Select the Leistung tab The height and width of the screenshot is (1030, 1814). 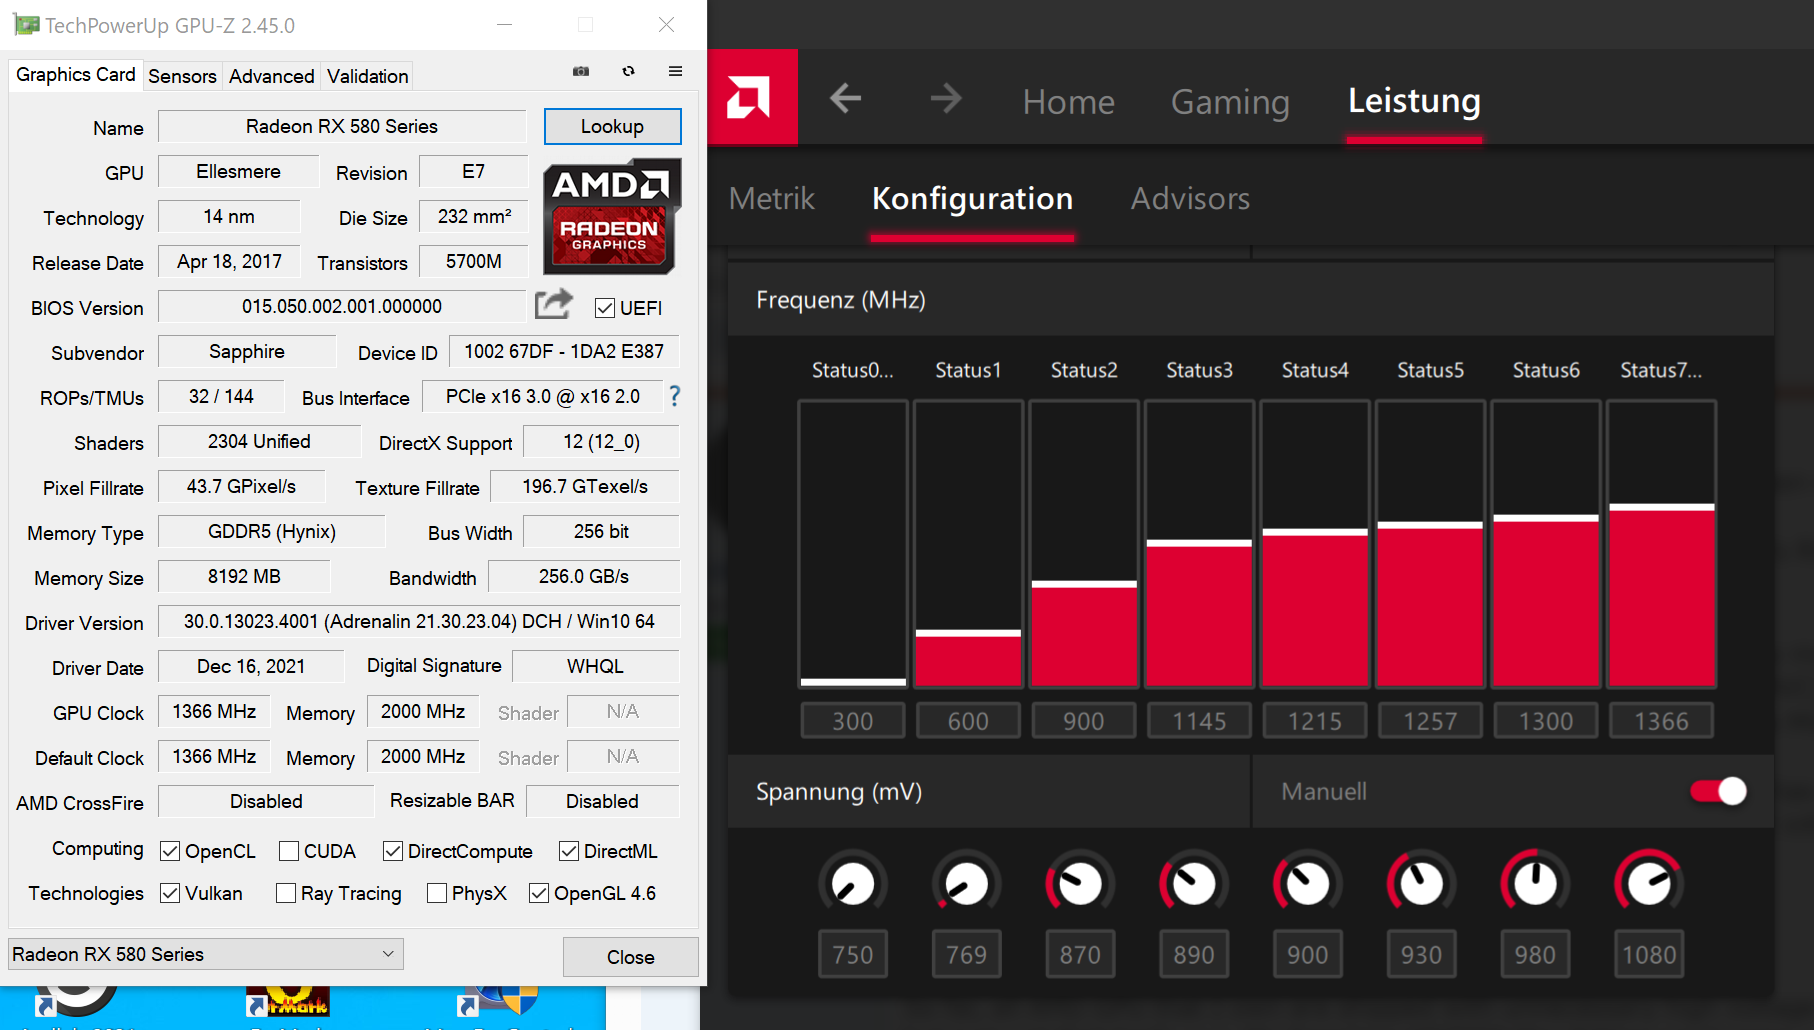pyautogui.click(x=1414, y=100)
